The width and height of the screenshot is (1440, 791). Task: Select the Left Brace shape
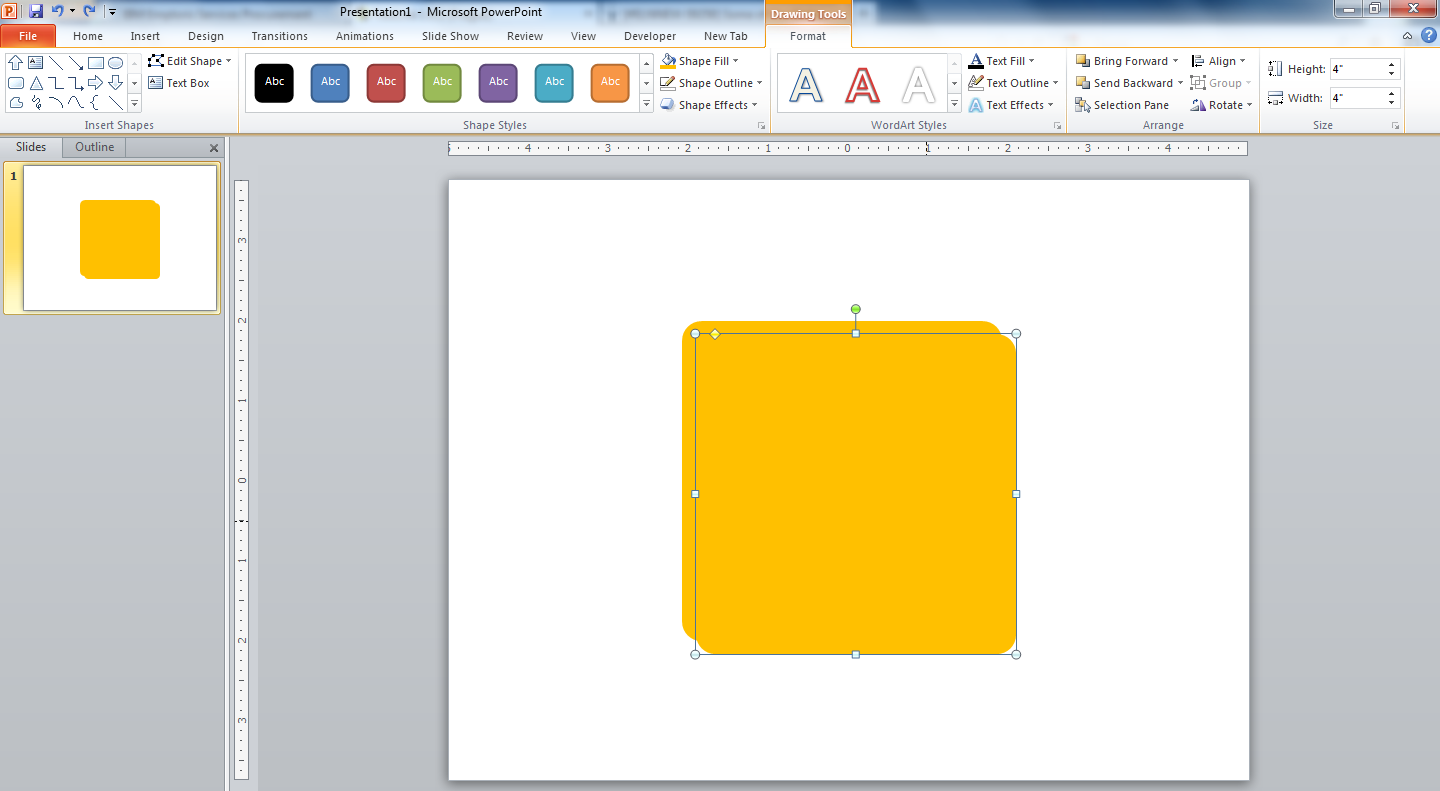[x=95, y=103]
